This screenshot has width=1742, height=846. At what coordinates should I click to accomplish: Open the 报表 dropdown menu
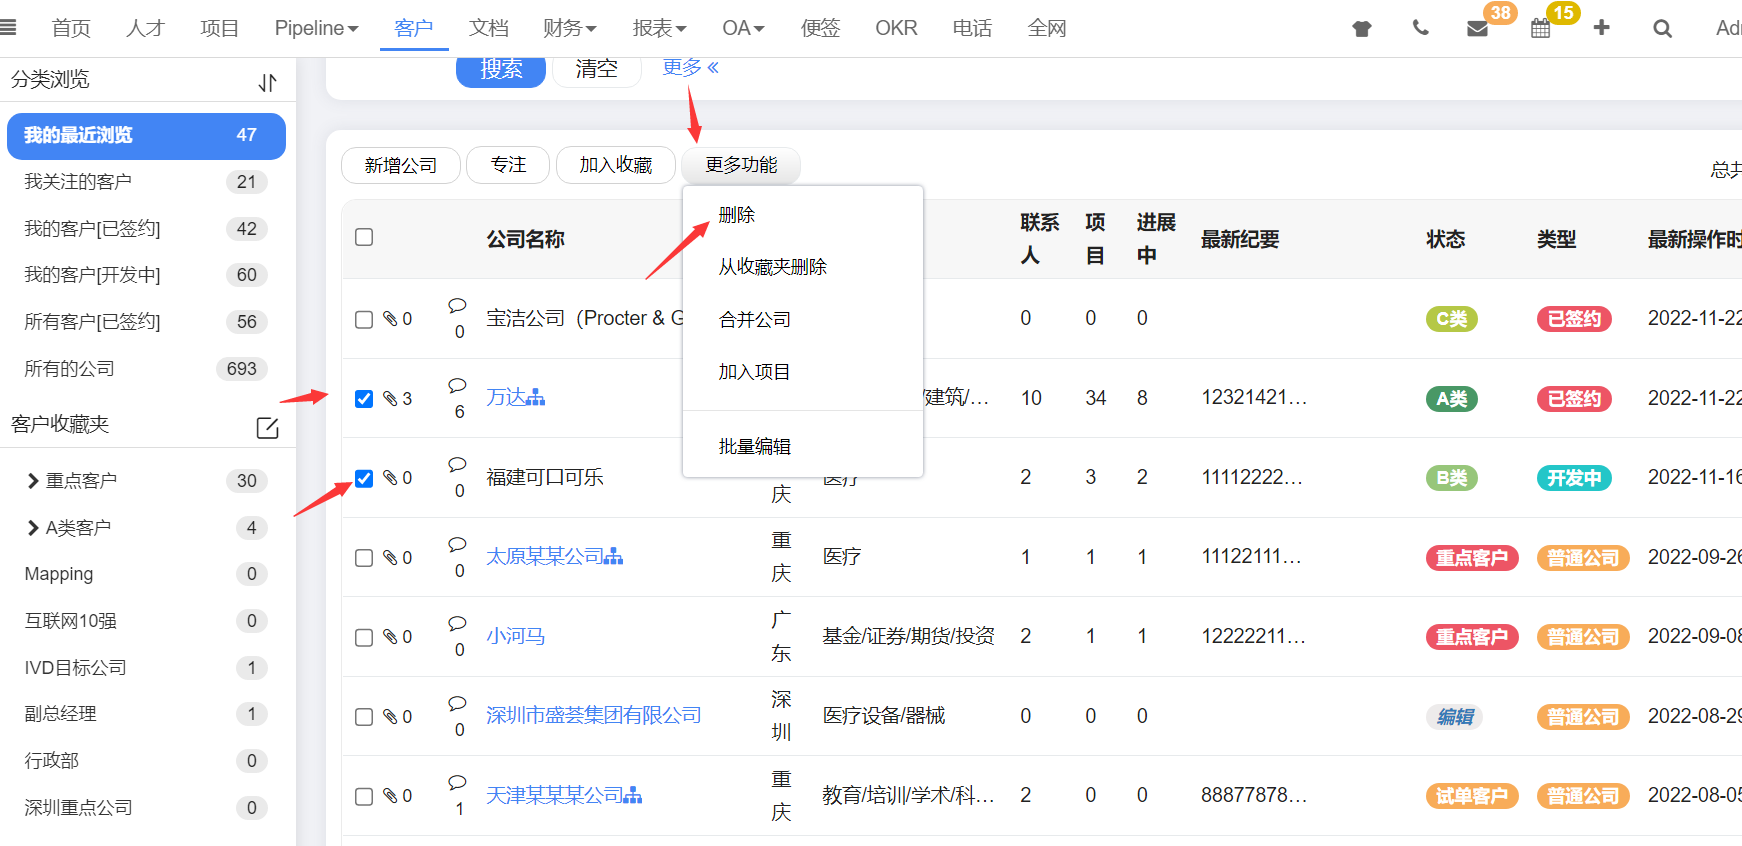tap(660, 28)
